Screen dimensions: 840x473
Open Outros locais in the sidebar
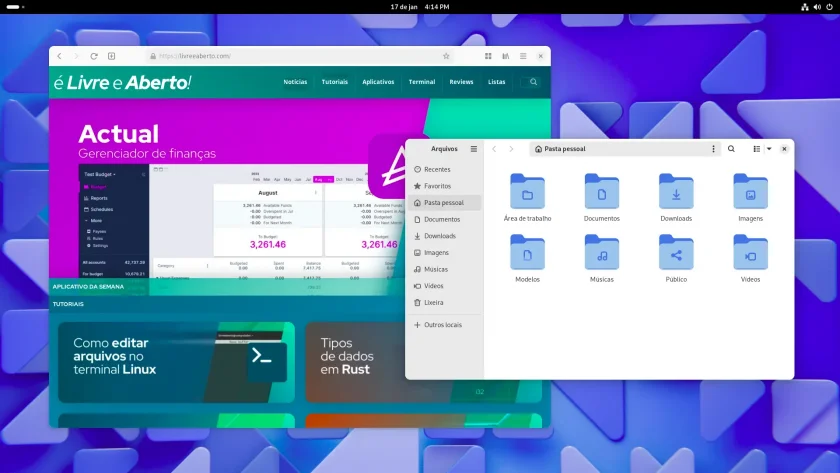(445, 325)
